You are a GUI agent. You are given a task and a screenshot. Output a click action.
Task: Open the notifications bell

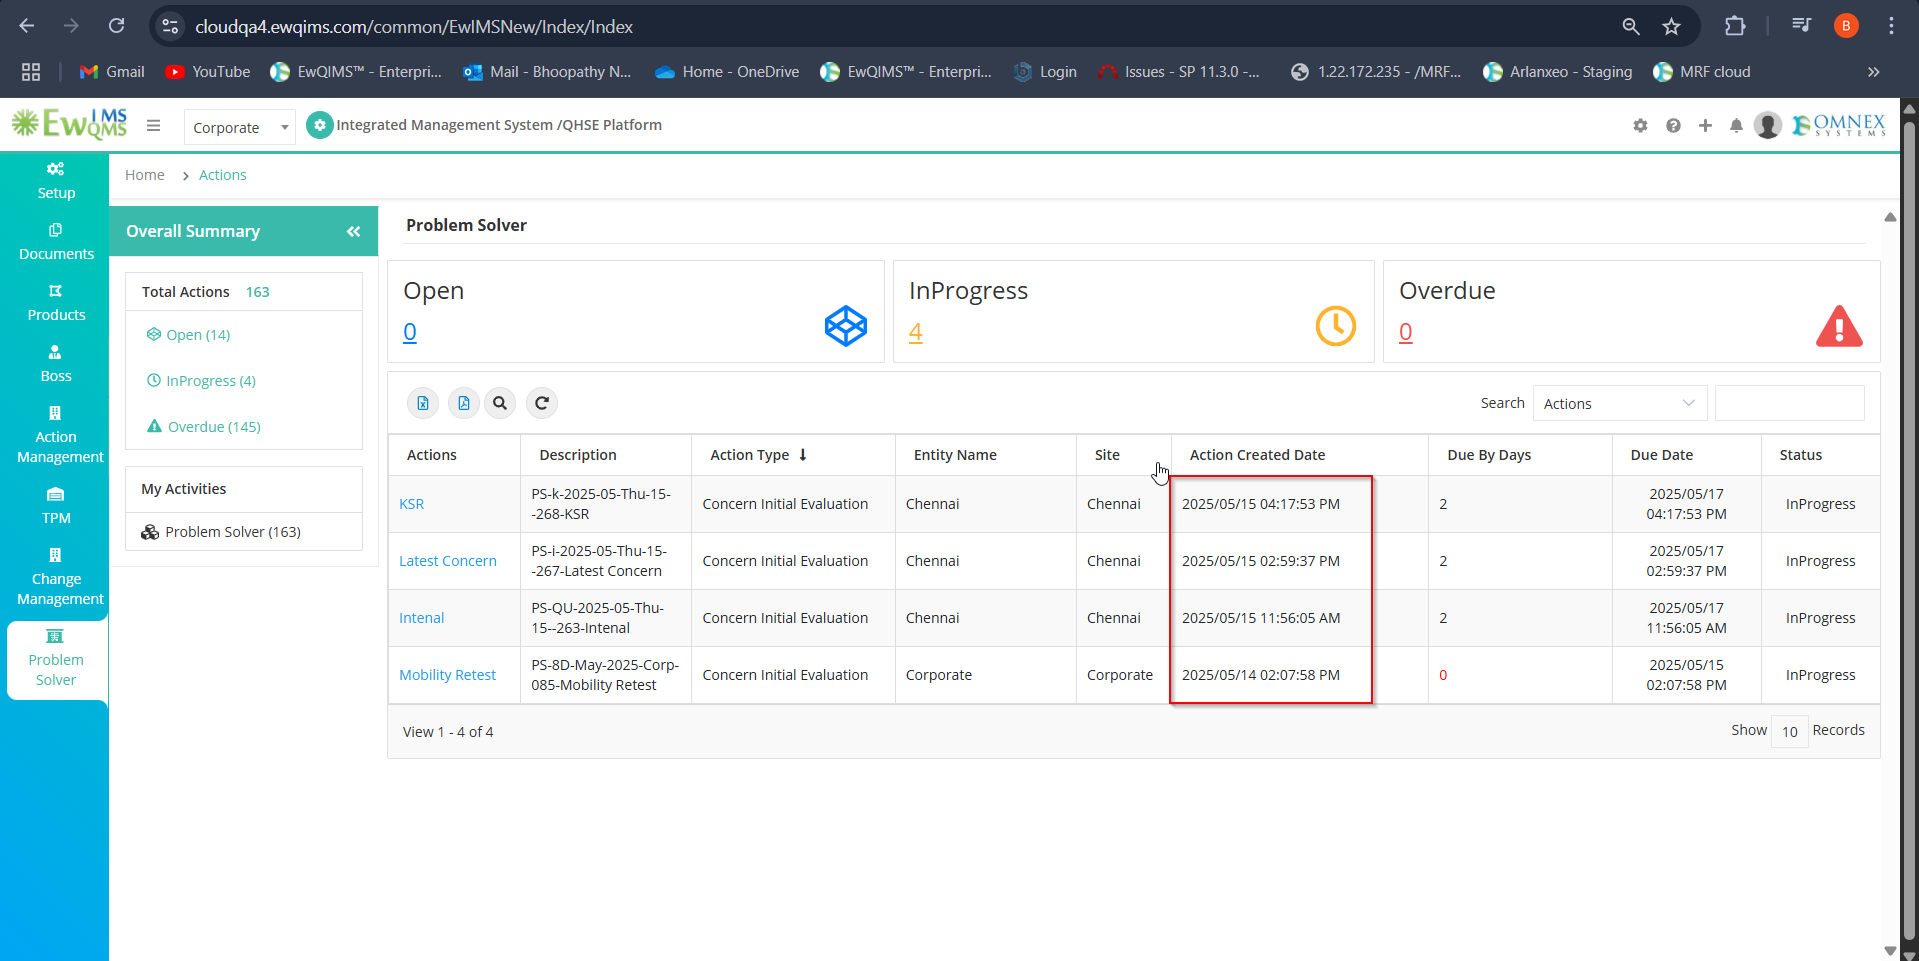pyautogui.click(x=1736, y=125)
